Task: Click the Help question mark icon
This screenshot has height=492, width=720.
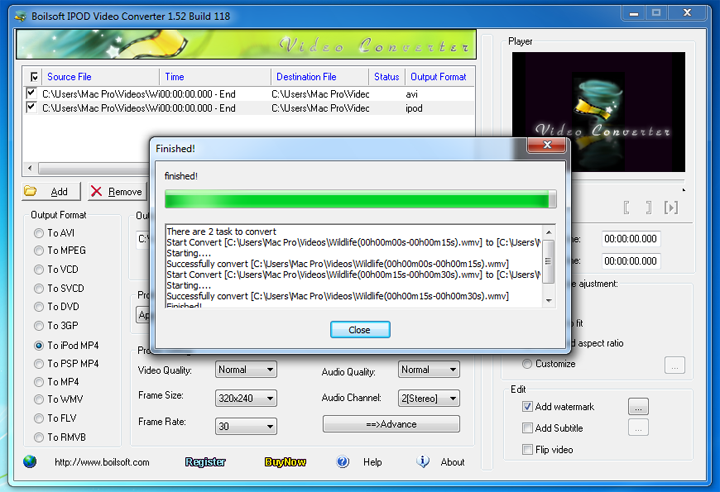Action: click(x=343, y=461)
